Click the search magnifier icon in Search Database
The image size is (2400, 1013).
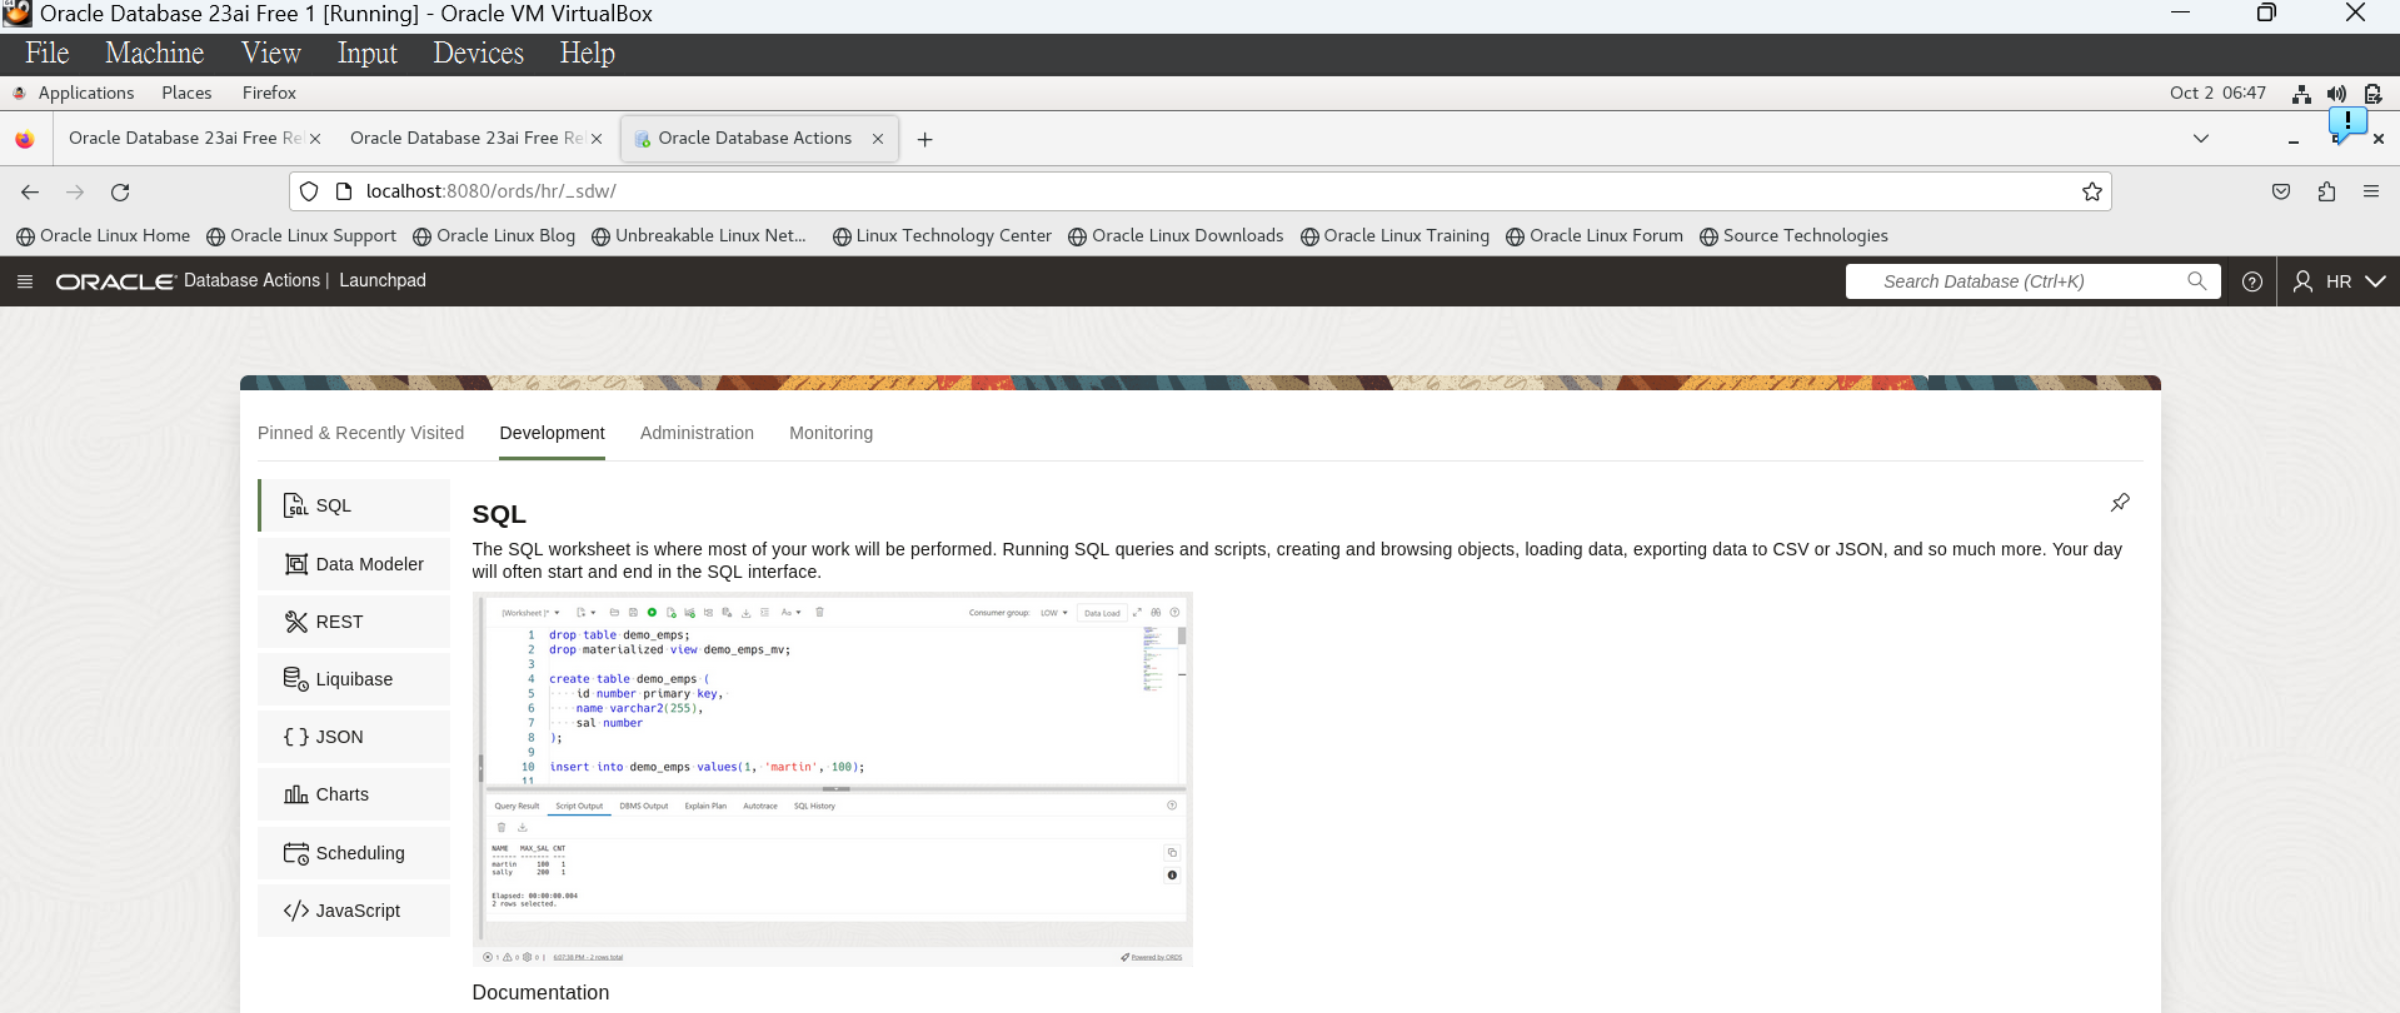pyautogui.click(x=2196, y=281)
